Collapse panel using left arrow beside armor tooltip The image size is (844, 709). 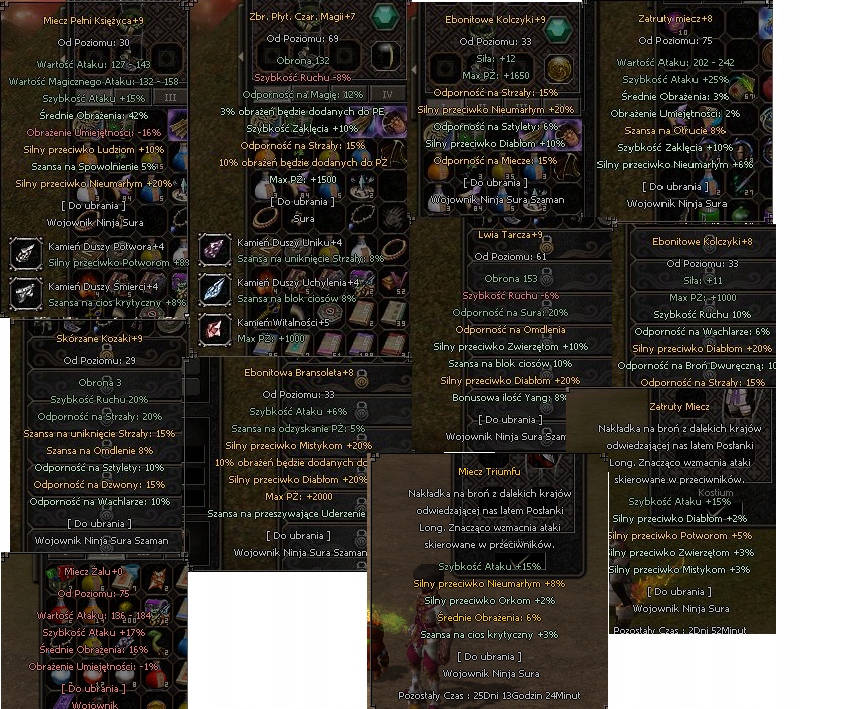241,56
